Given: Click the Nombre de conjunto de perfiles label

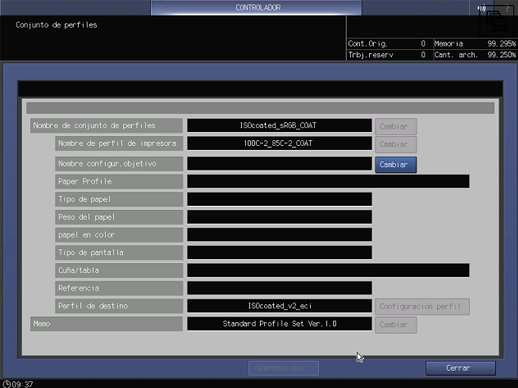Looking at the screenshot, I should [x=106, y=126].
